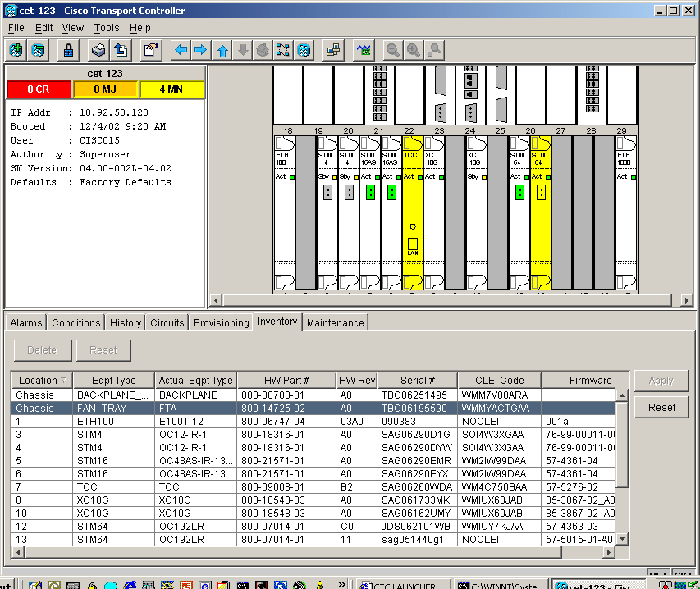
Task: Click the Serial # column header
Action: pyautogui.click(x=417, y=380)
